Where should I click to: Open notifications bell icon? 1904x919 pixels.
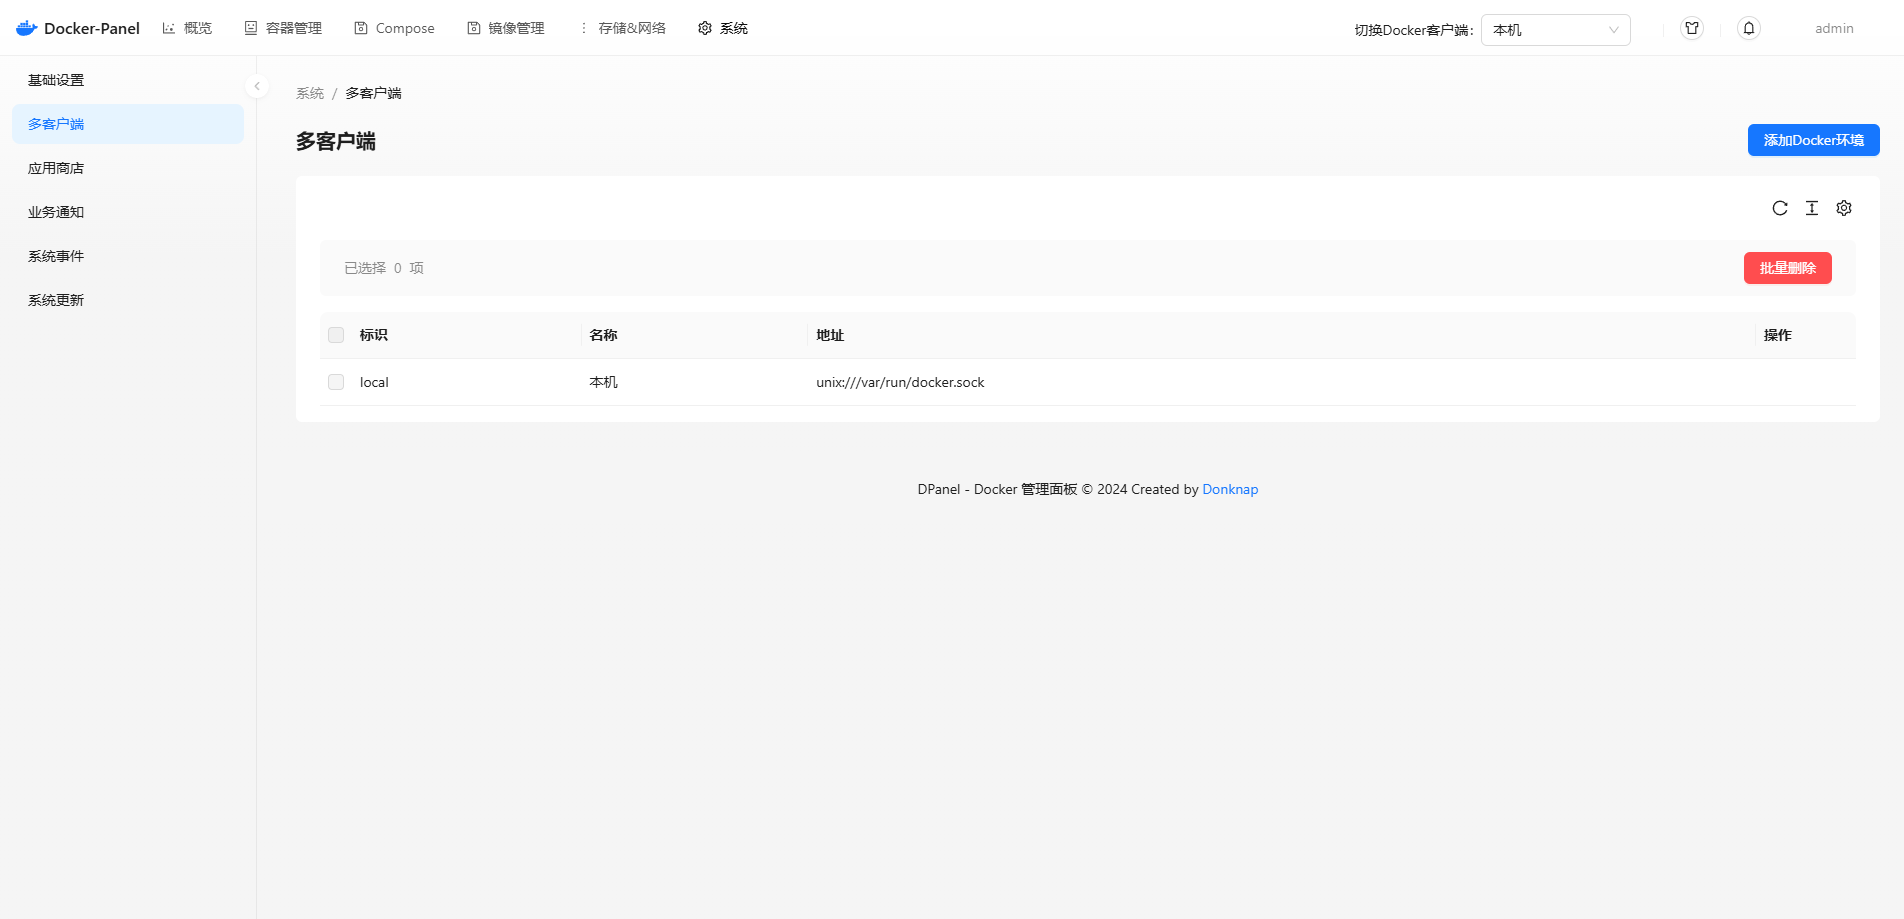tap(1749, 28)
